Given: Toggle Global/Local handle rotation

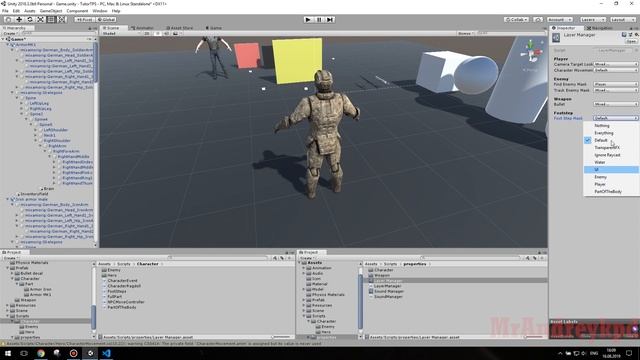Looking at the screenshot, I should tap(106, 20).
